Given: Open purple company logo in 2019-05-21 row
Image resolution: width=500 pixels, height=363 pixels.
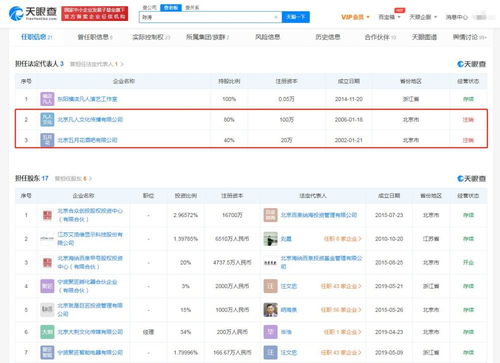Looking at the screenshot, I should [x=47, y=286].
